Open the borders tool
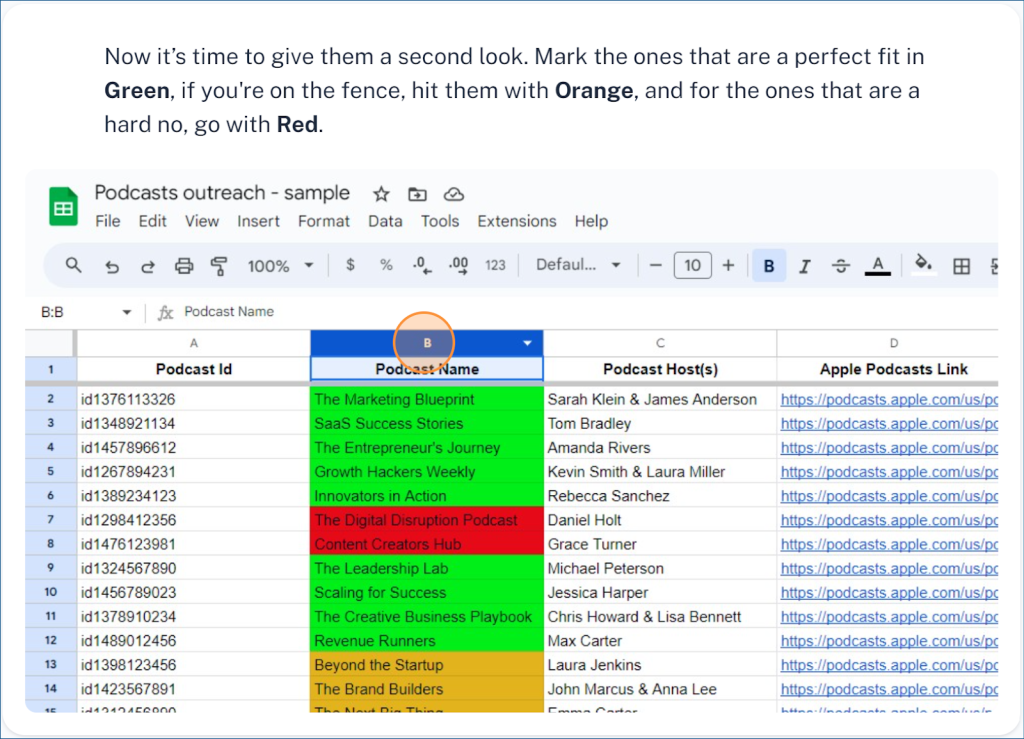1024x739 pixels. click(961, 266)
